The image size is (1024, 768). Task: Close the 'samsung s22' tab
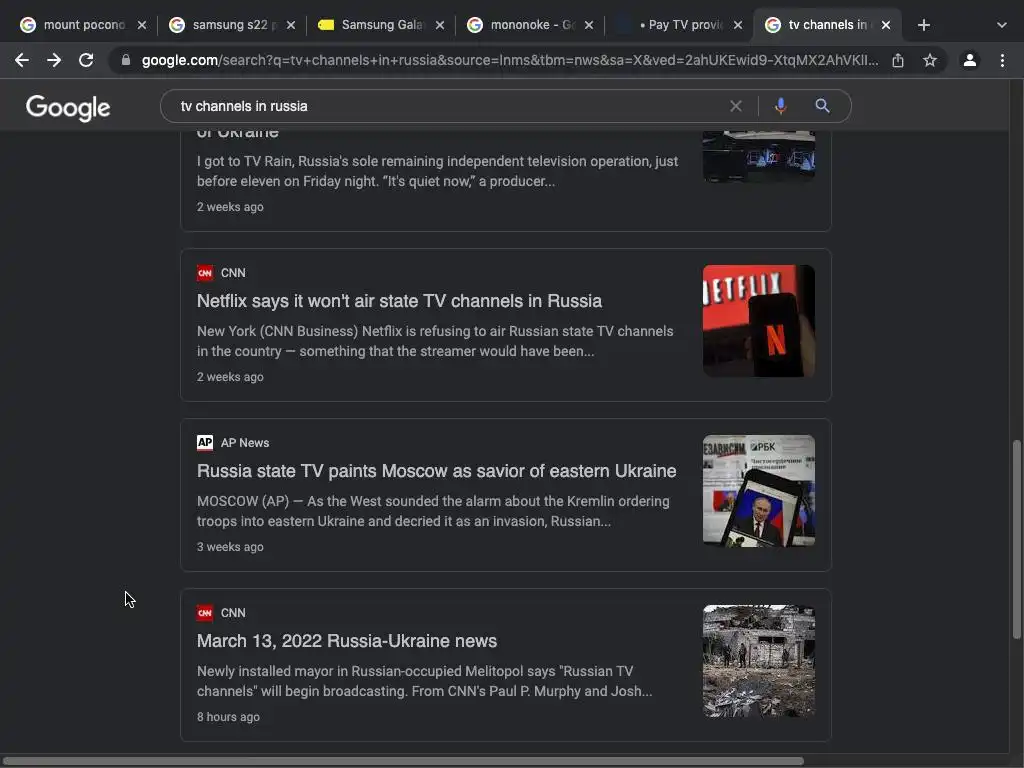291,25
